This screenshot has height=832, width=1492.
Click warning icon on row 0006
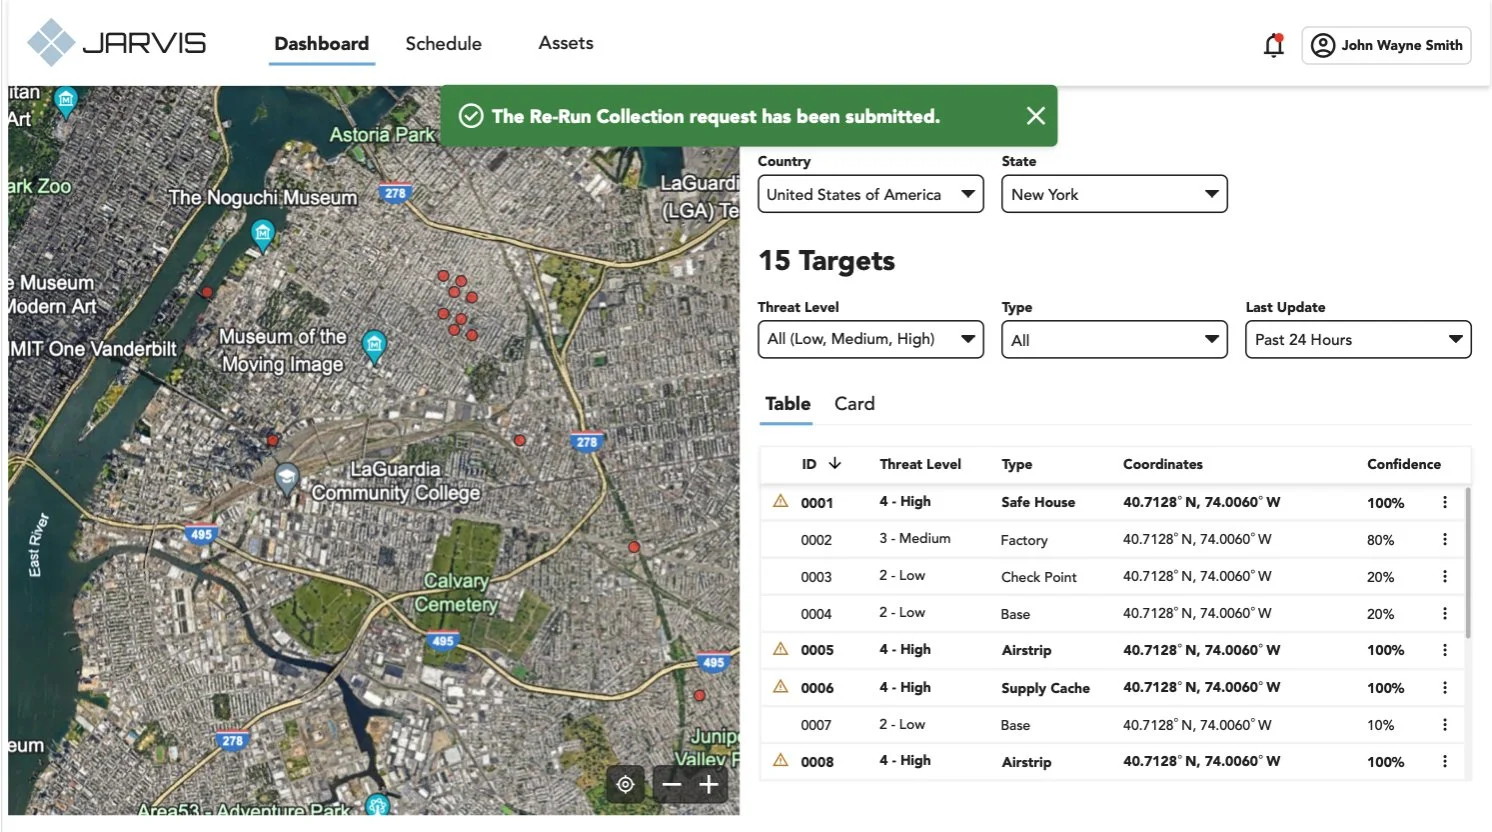coord(780,686)
